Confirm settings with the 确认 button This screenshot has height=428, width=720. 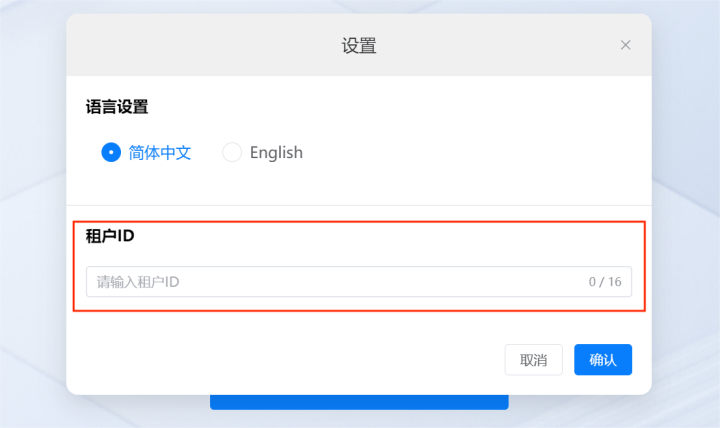click(603, 360)
